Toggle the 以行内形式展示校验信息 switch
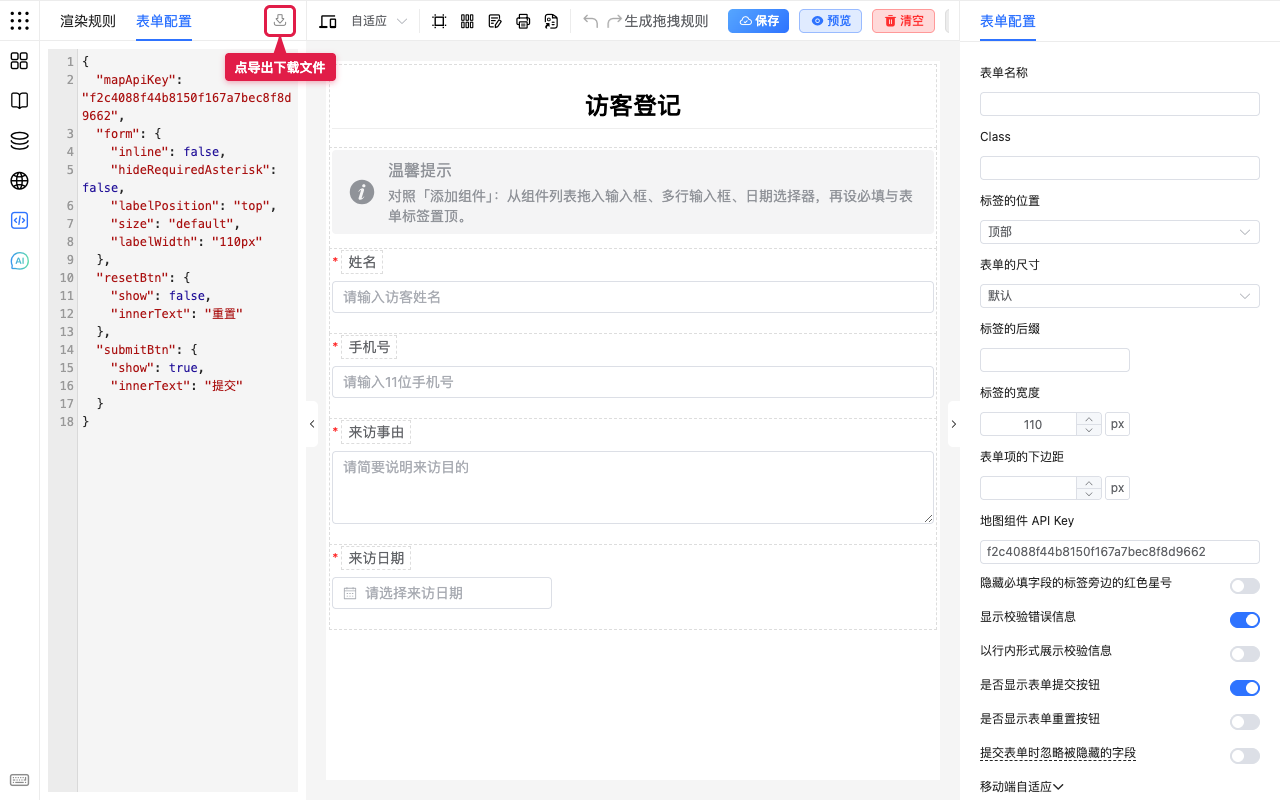1280x800 pixels. pos(1244,654)
